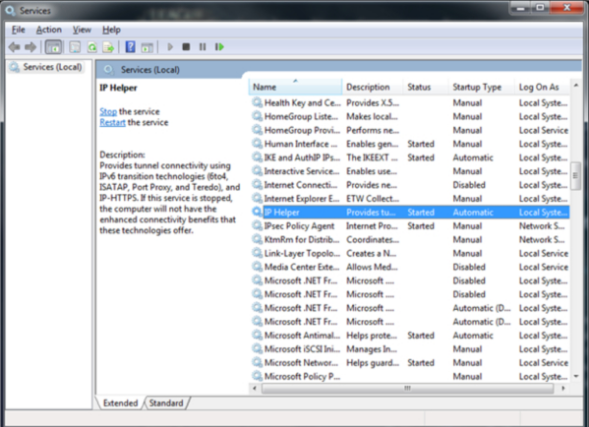Screen dimensions: 589x427
Task: Click Network S... log on for IPsec Policy Agent
Action: tap(542, 226)
